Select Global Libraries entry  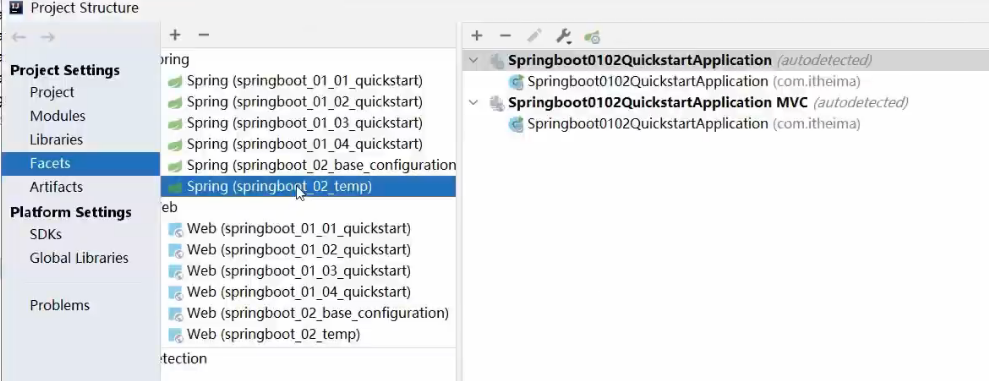click(79, 258)
